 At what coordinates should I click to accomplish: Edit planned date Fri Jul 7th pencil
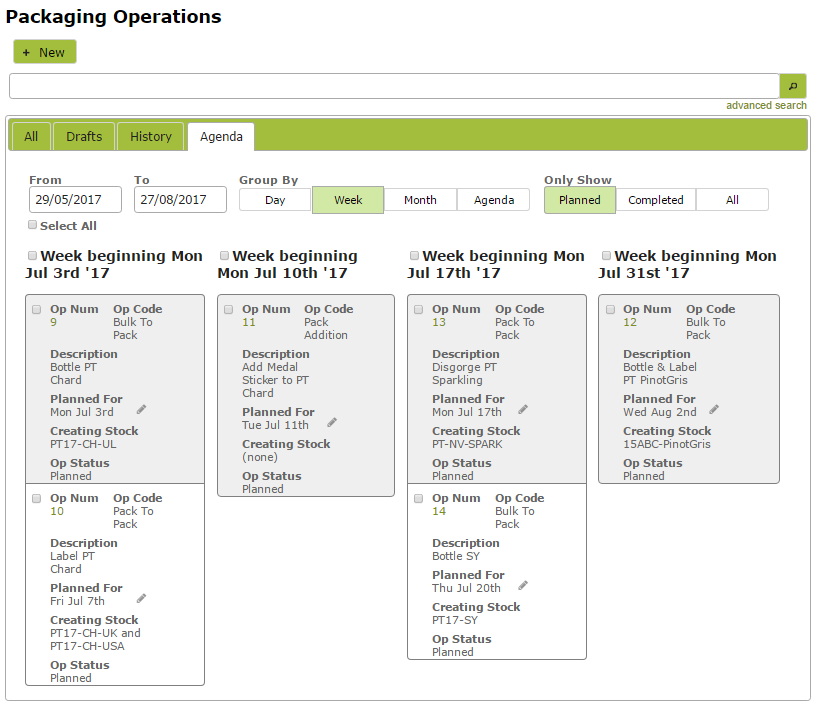pyautogui.click(x=141, y=599)
